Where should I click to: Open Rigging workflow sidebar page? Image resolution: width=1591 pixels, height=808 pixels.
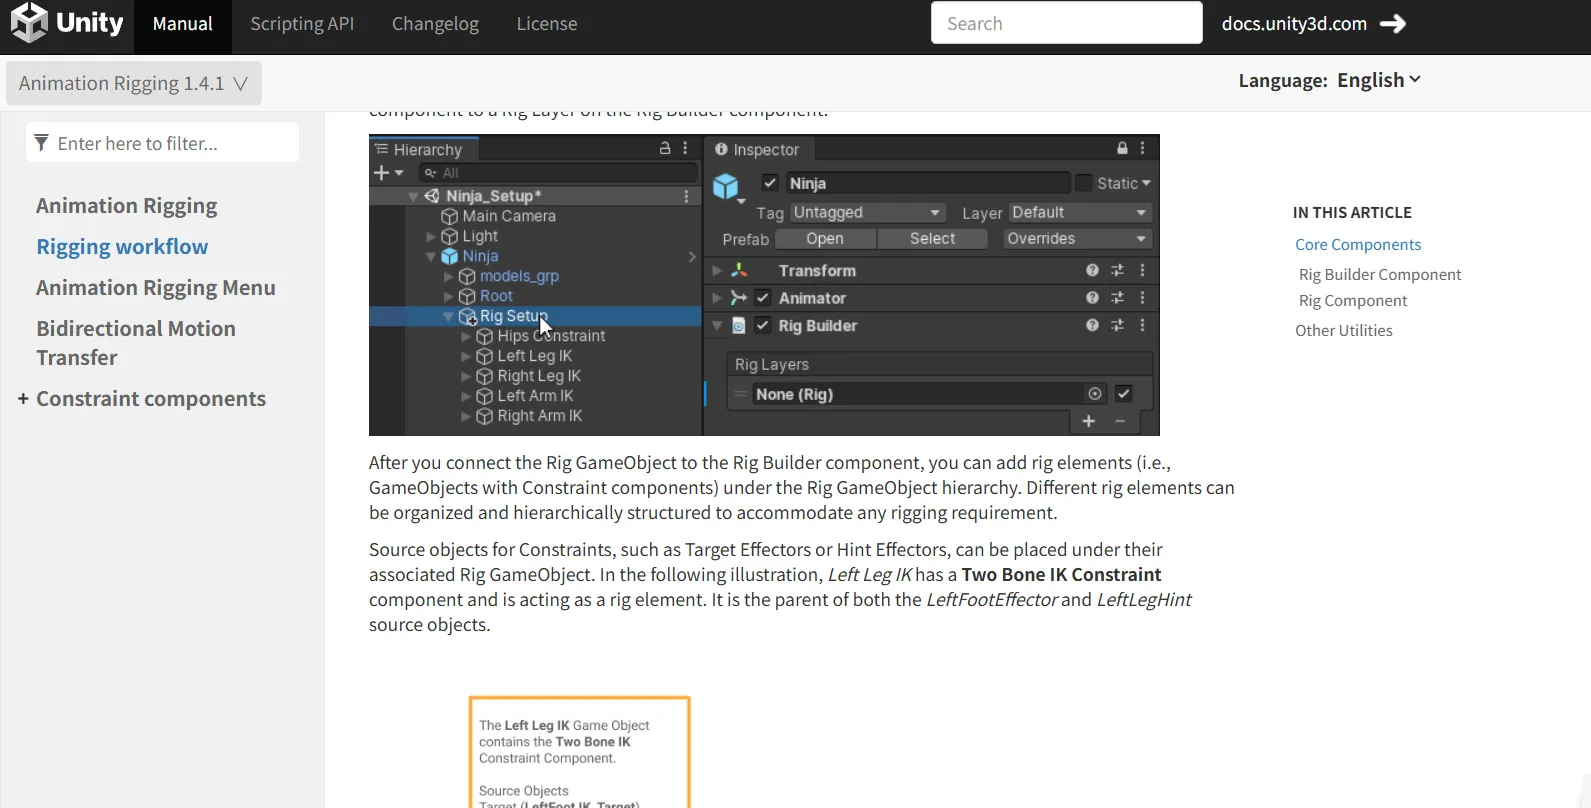(122, 247)
